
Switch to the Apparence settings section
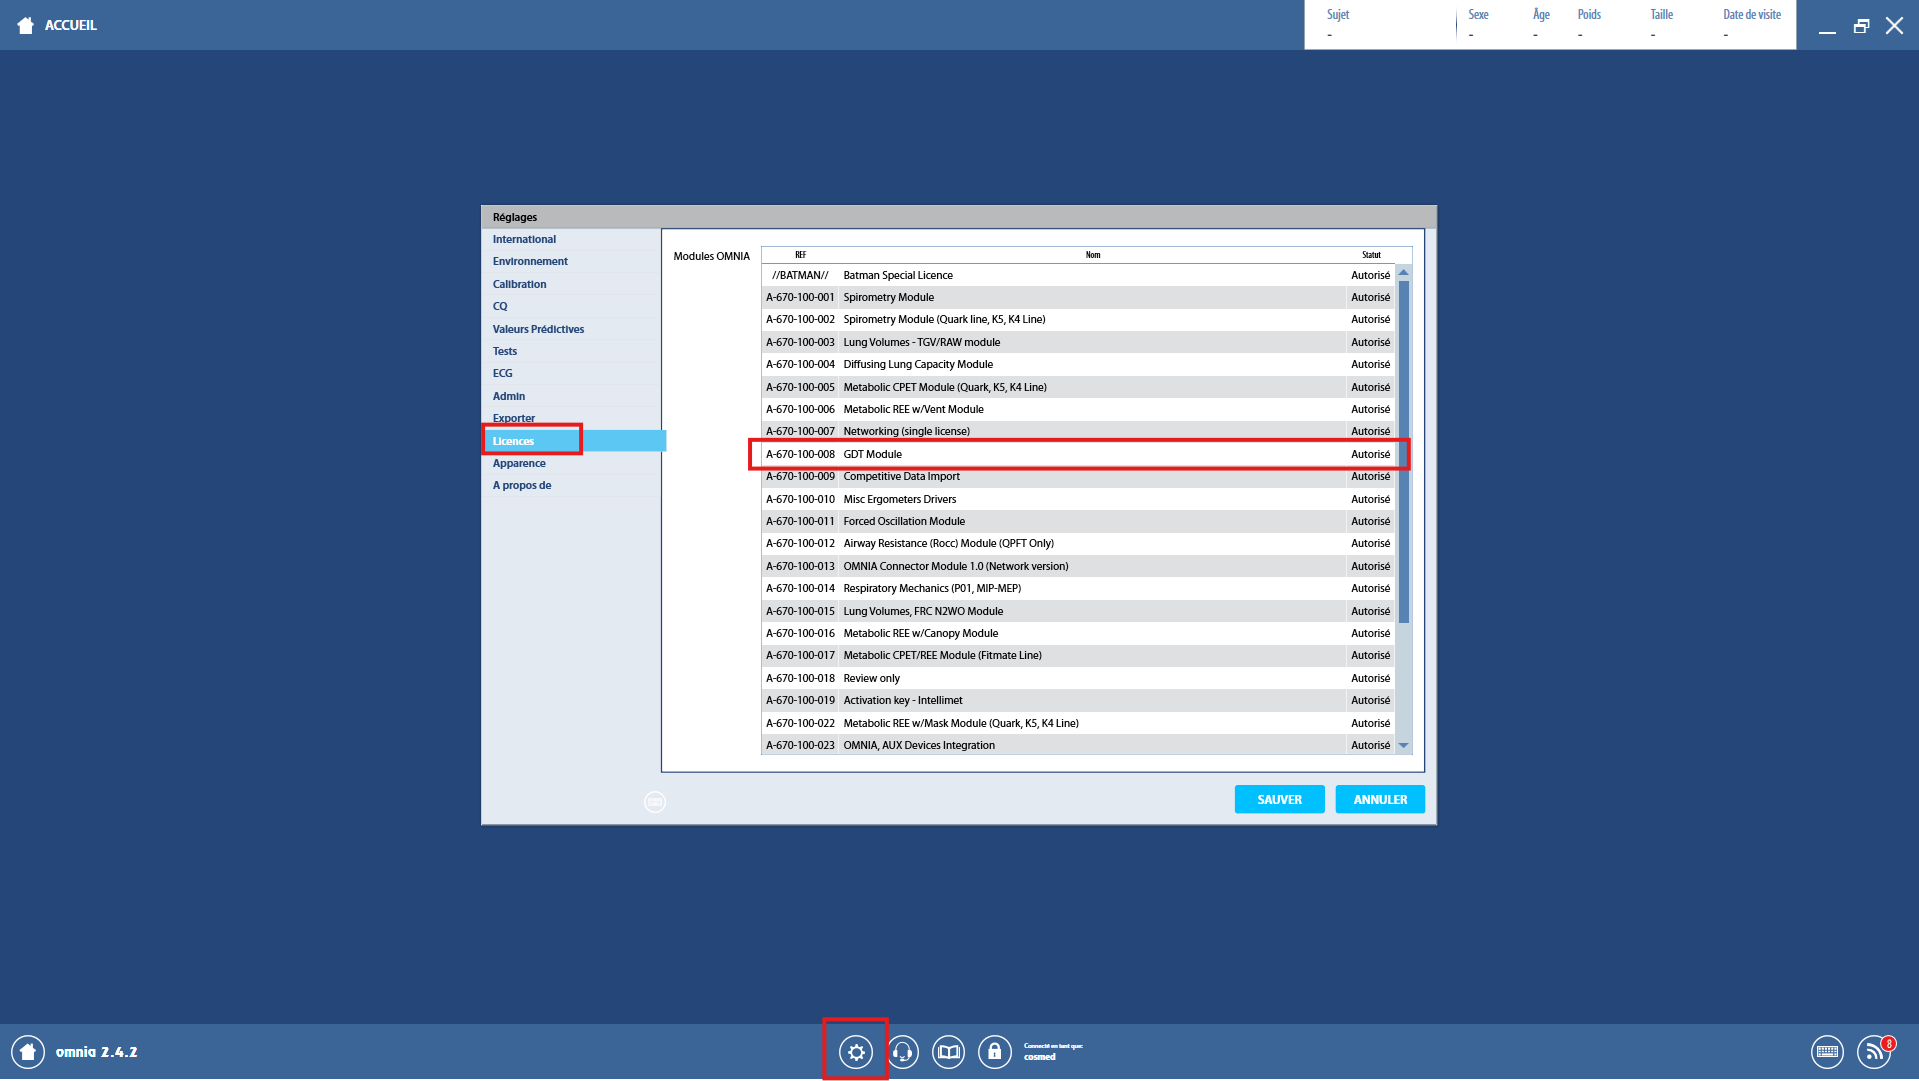[x=519, y=463]
